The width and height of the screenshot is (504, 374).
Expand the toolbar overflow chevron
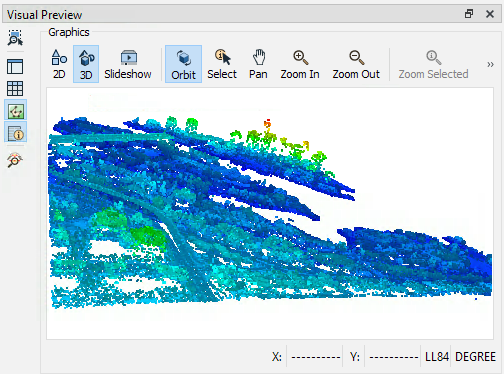490,64
